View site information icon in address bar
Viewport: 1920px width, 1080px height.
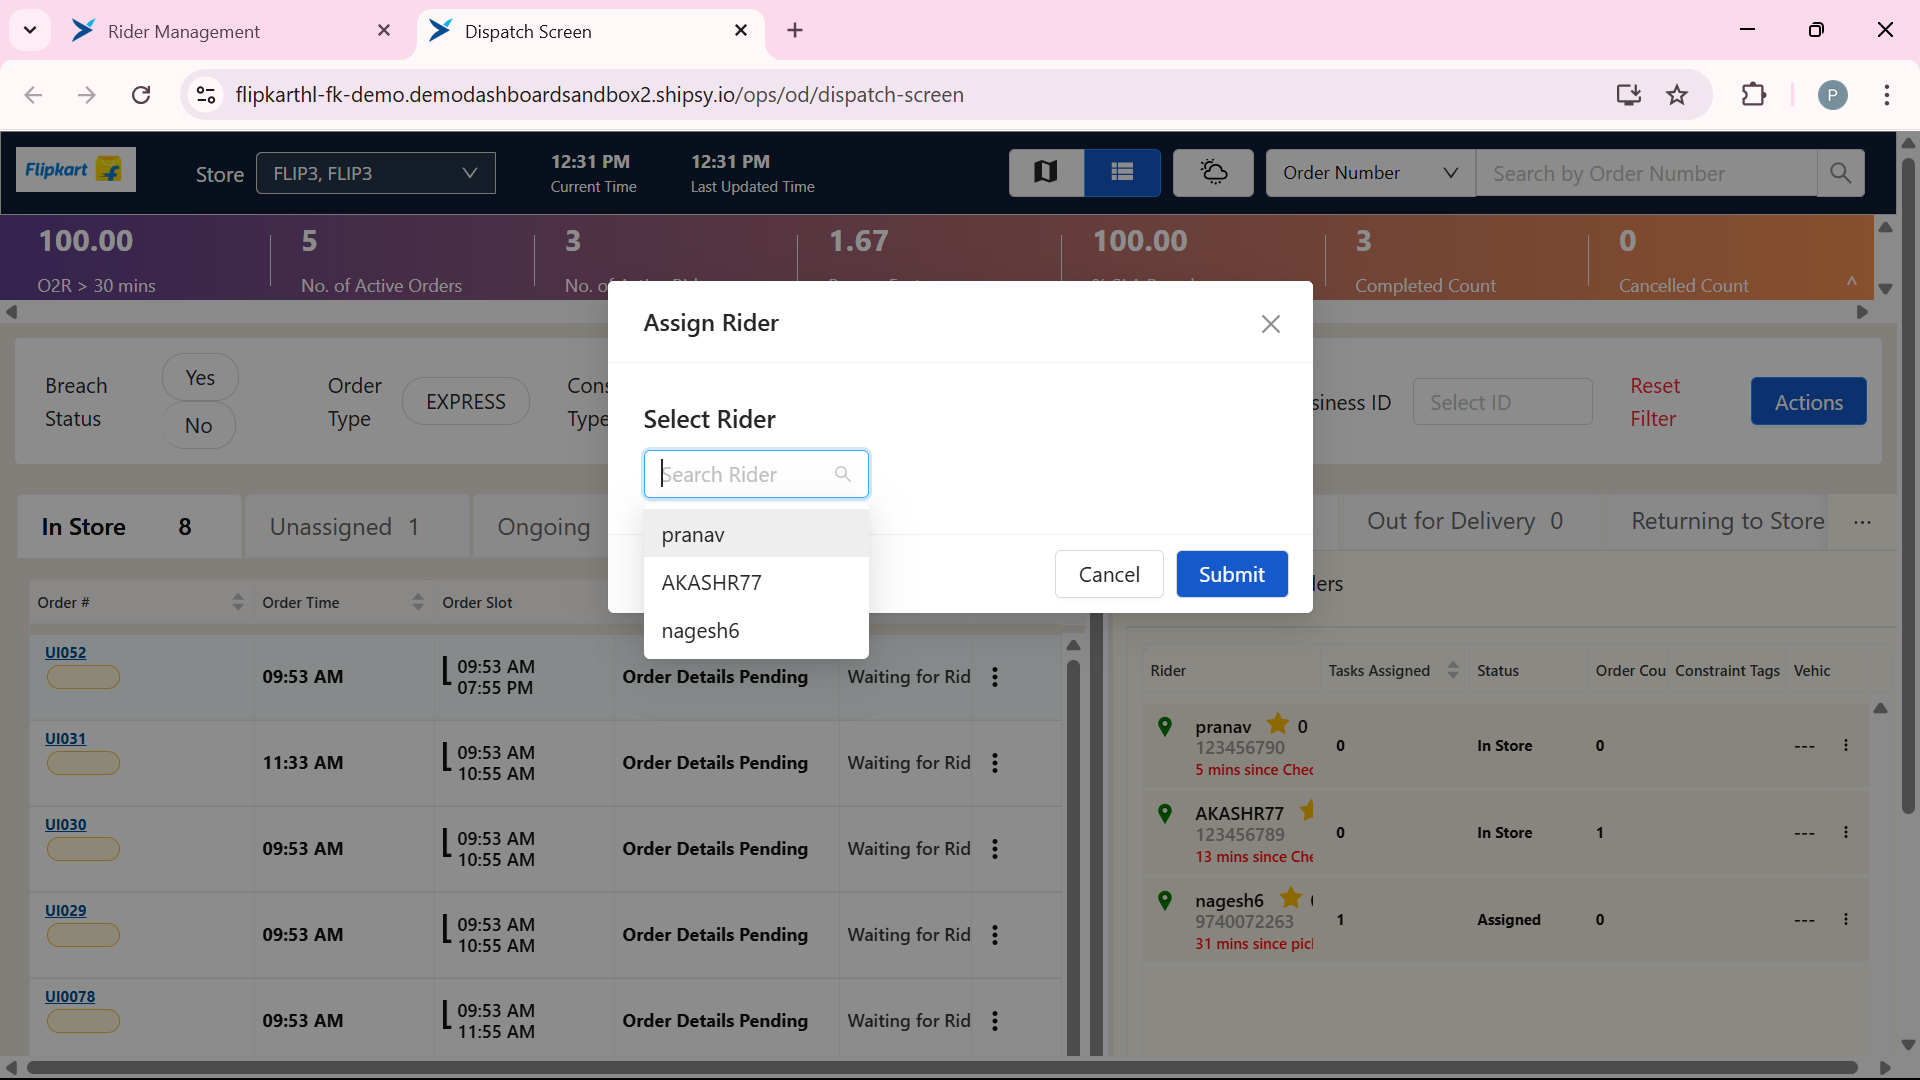pos(206,95)
